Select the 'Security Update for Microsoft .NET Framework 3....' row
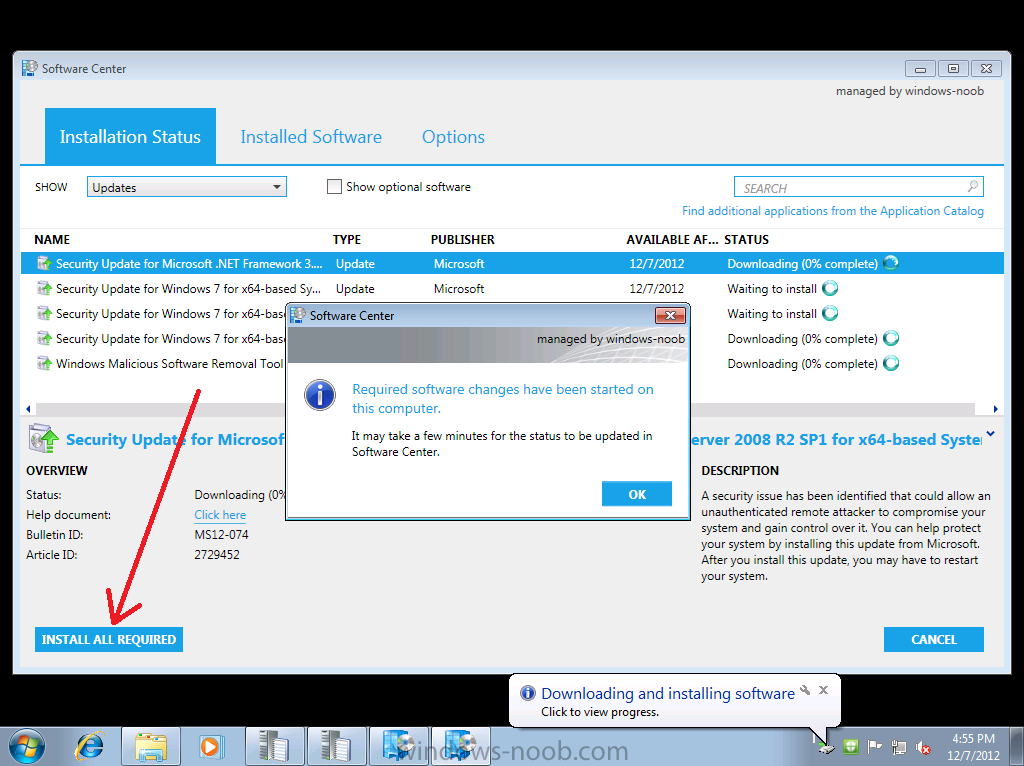This screenshot has width=1024, height=766. point(512,263)
